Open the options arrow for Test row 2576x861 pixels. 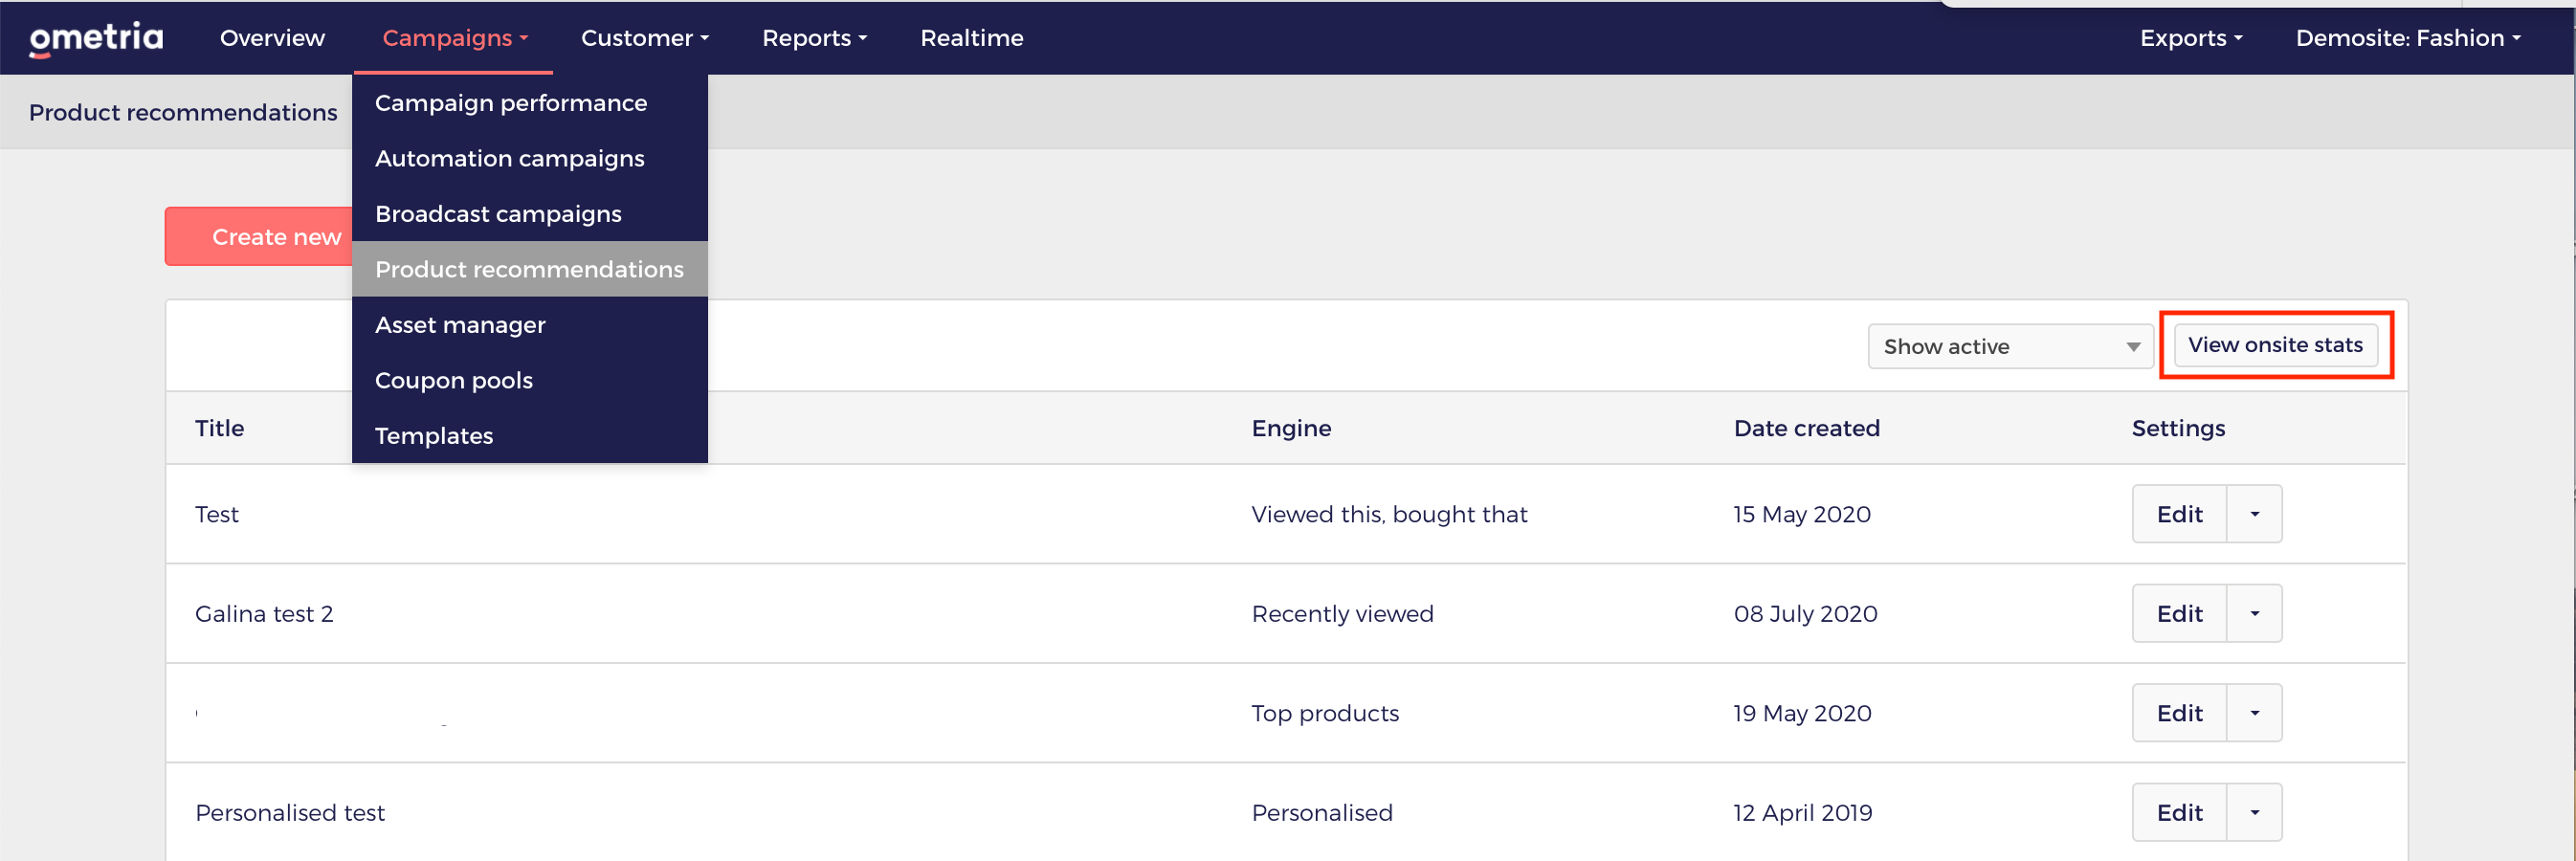coord(2254,514)
